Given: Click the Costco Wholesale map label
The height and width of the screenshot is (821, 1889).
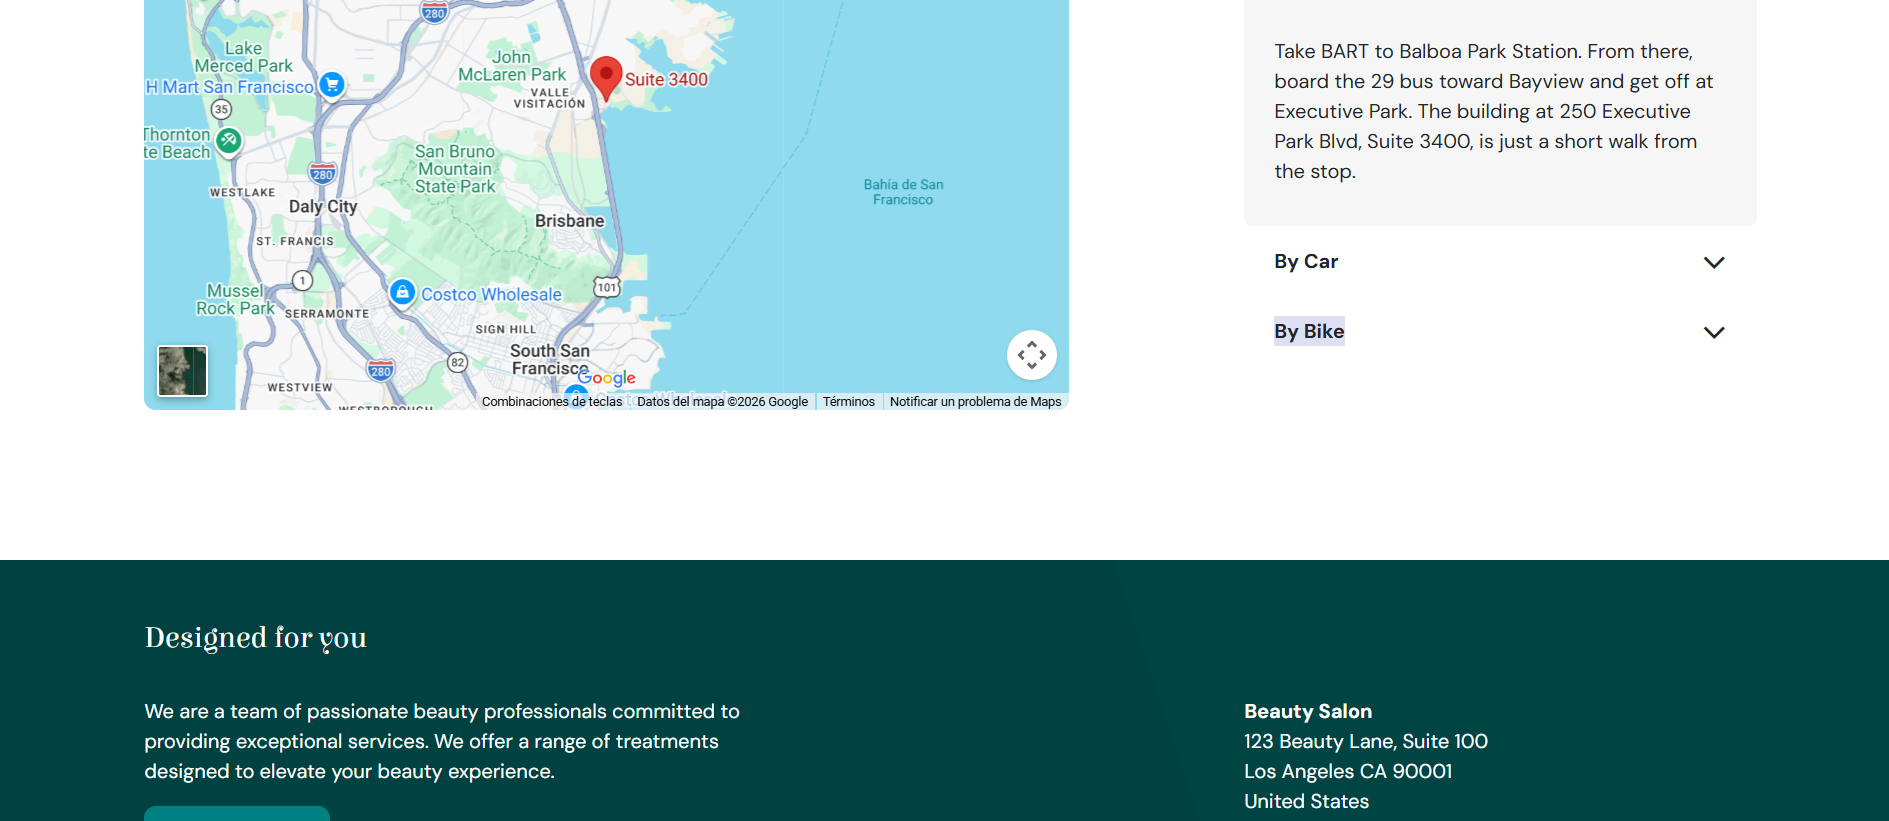Looking at the screenshot, I should point(491,294).
